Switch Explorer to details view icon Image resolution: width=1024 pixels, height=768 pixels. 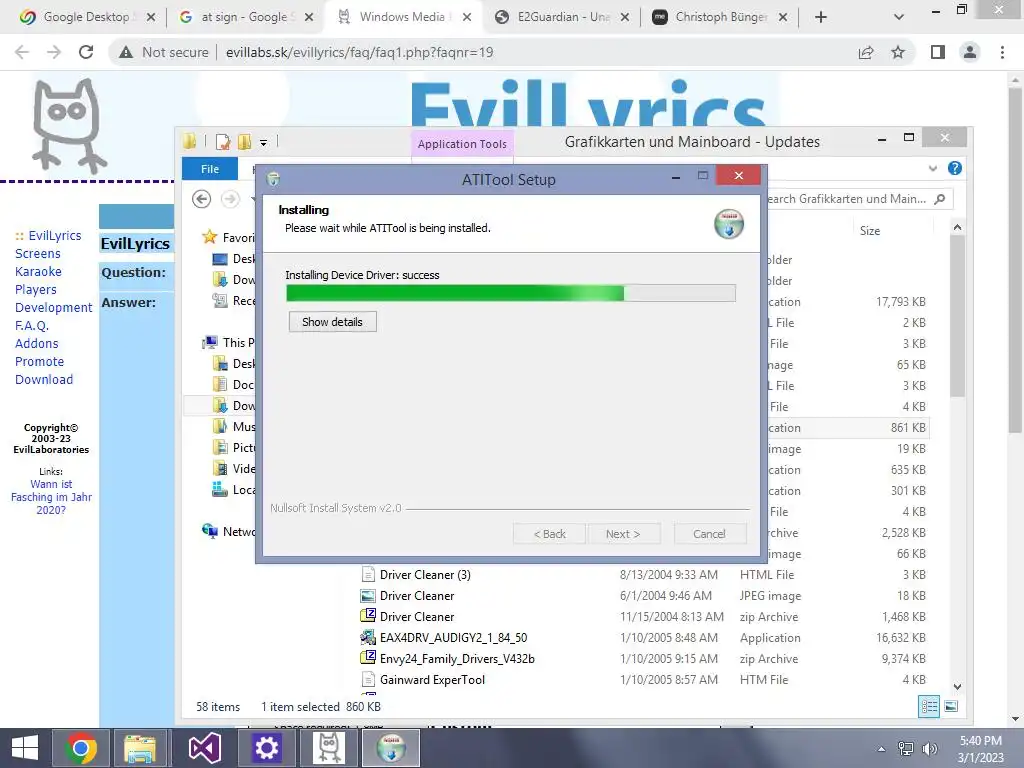929,706
